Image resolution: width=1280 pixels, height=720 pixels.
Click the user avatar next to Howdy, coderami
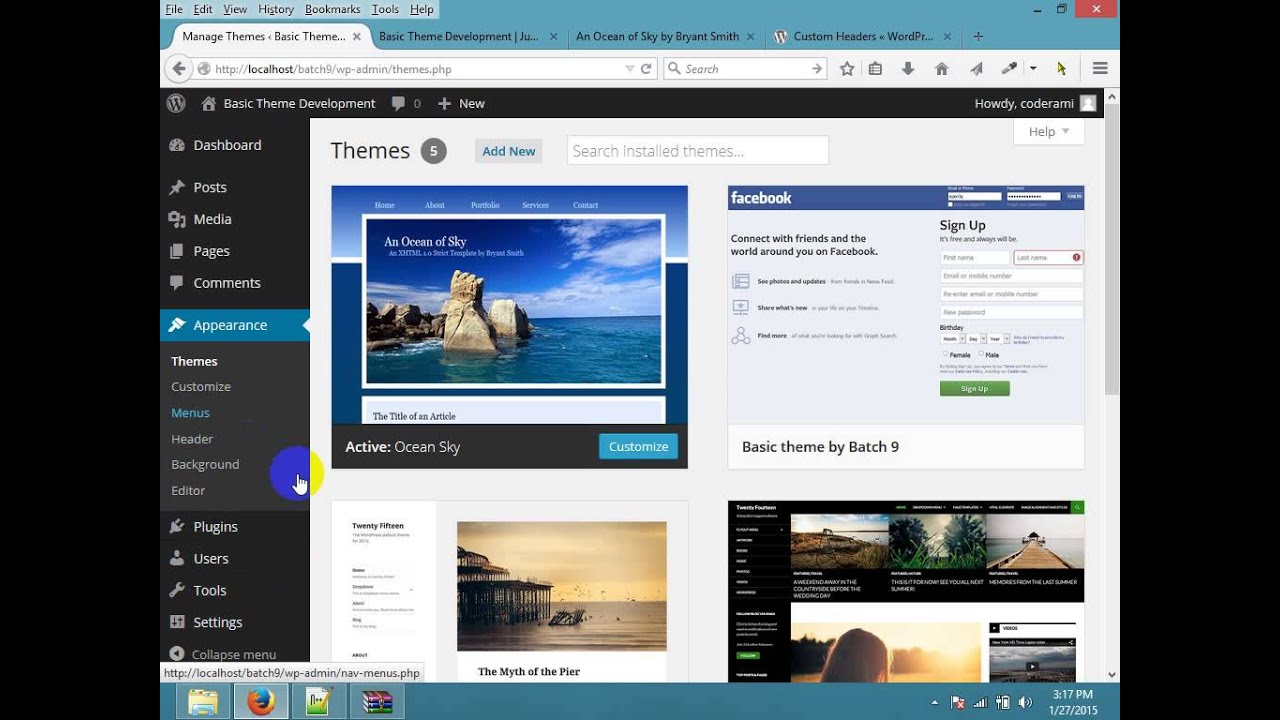click(1088, 103)
